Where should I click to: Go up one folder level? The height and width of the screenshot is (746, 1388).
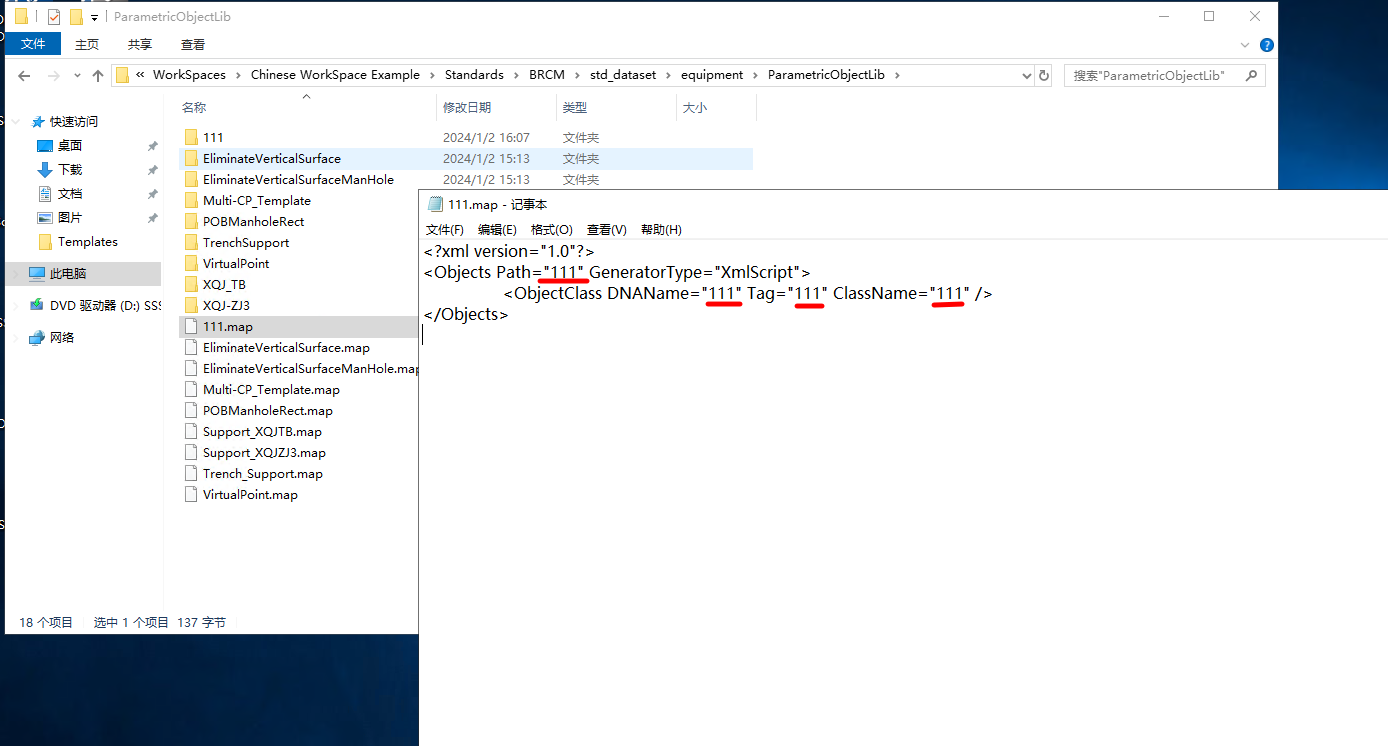point(98,75)
